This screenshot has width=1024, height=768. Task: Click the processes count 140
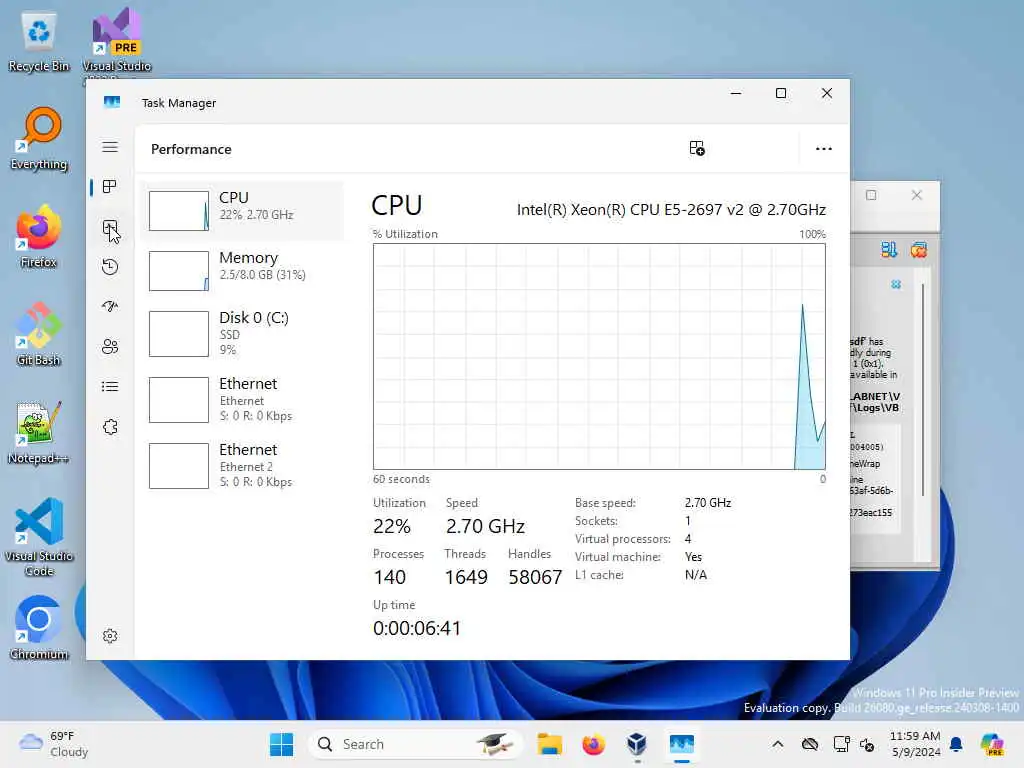pyautogui.click(x=389, y=577)
